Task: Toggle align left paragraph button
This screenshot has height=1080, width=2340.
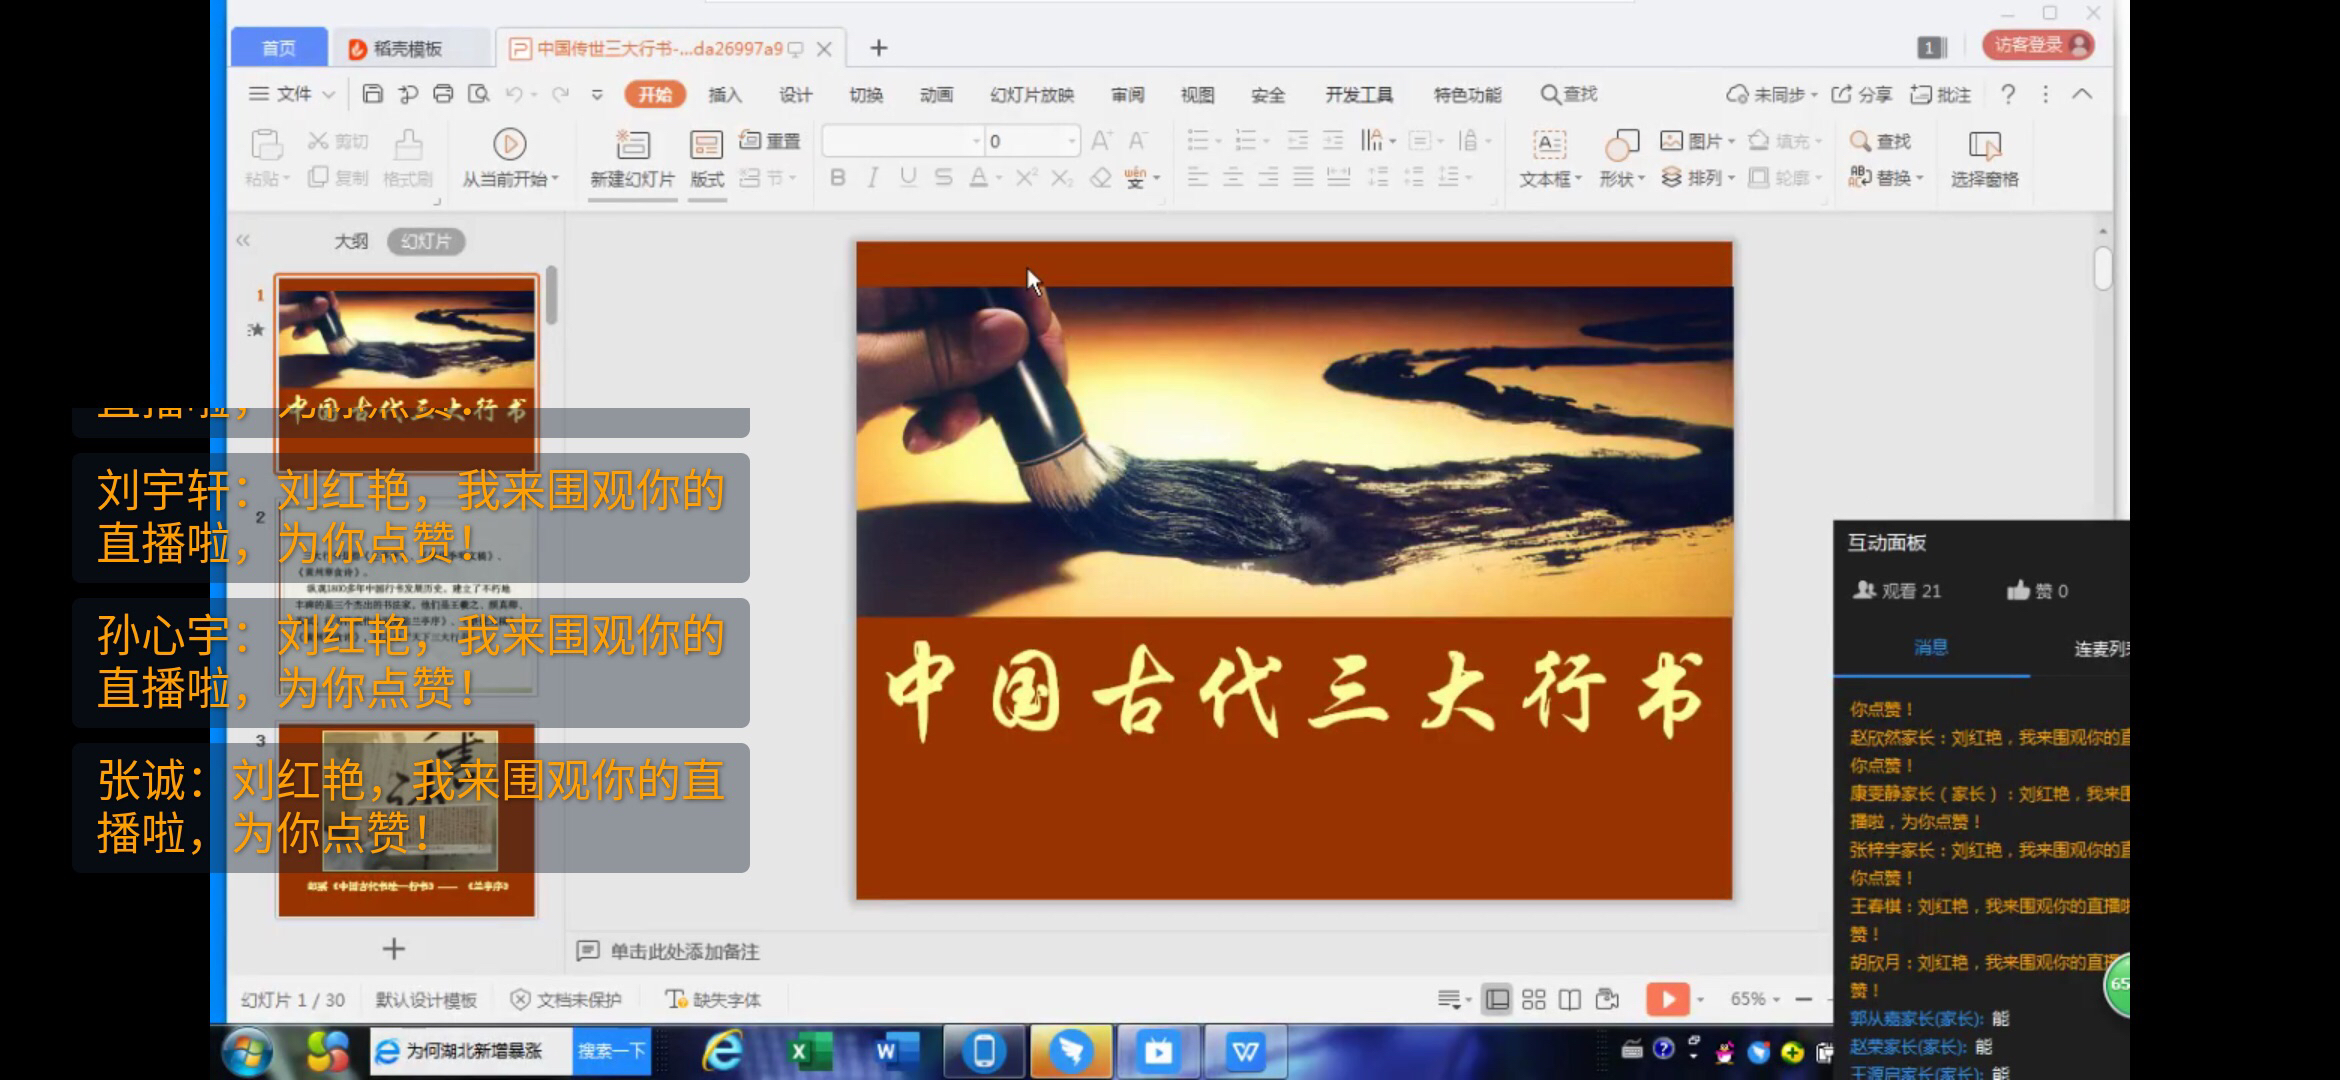Action: pyautogui.click(x=1198, y=178)
